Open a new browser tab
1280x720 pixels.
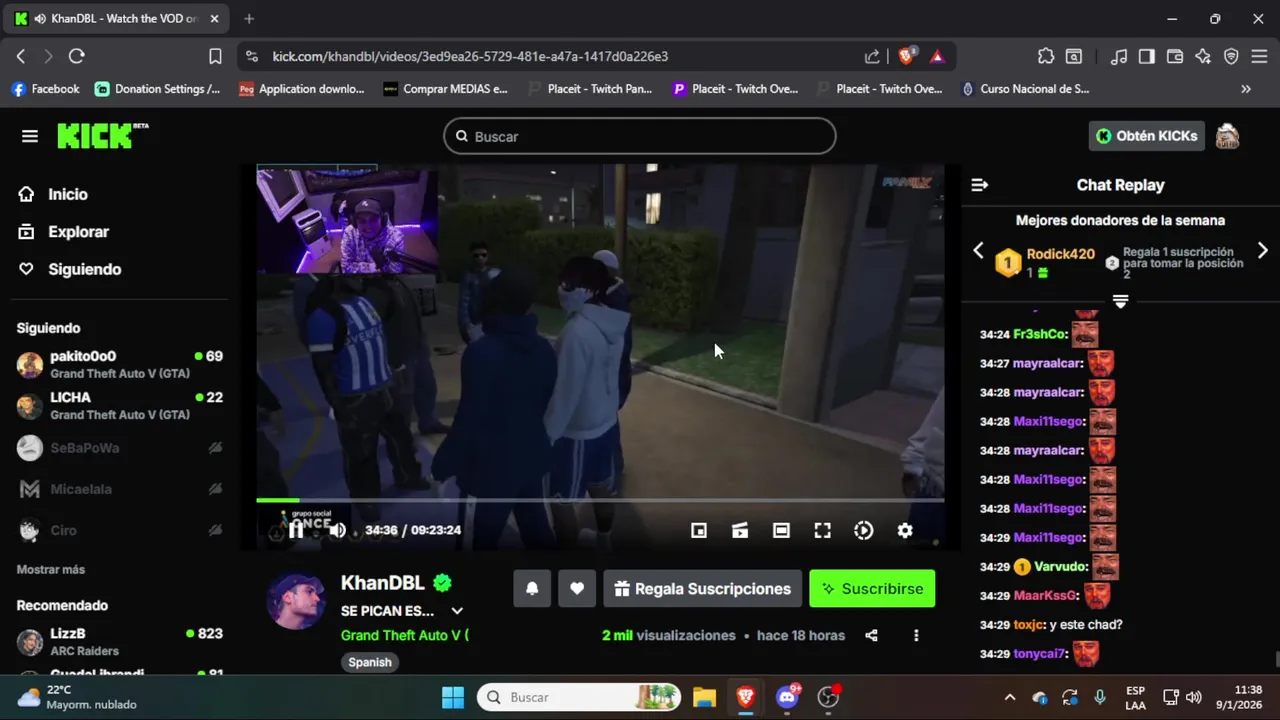[249, 18]
